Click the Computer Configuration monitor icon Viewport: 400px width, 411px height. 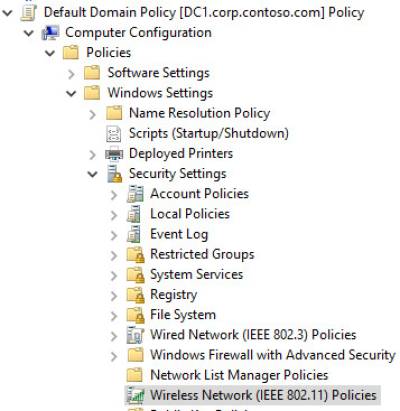50,33
